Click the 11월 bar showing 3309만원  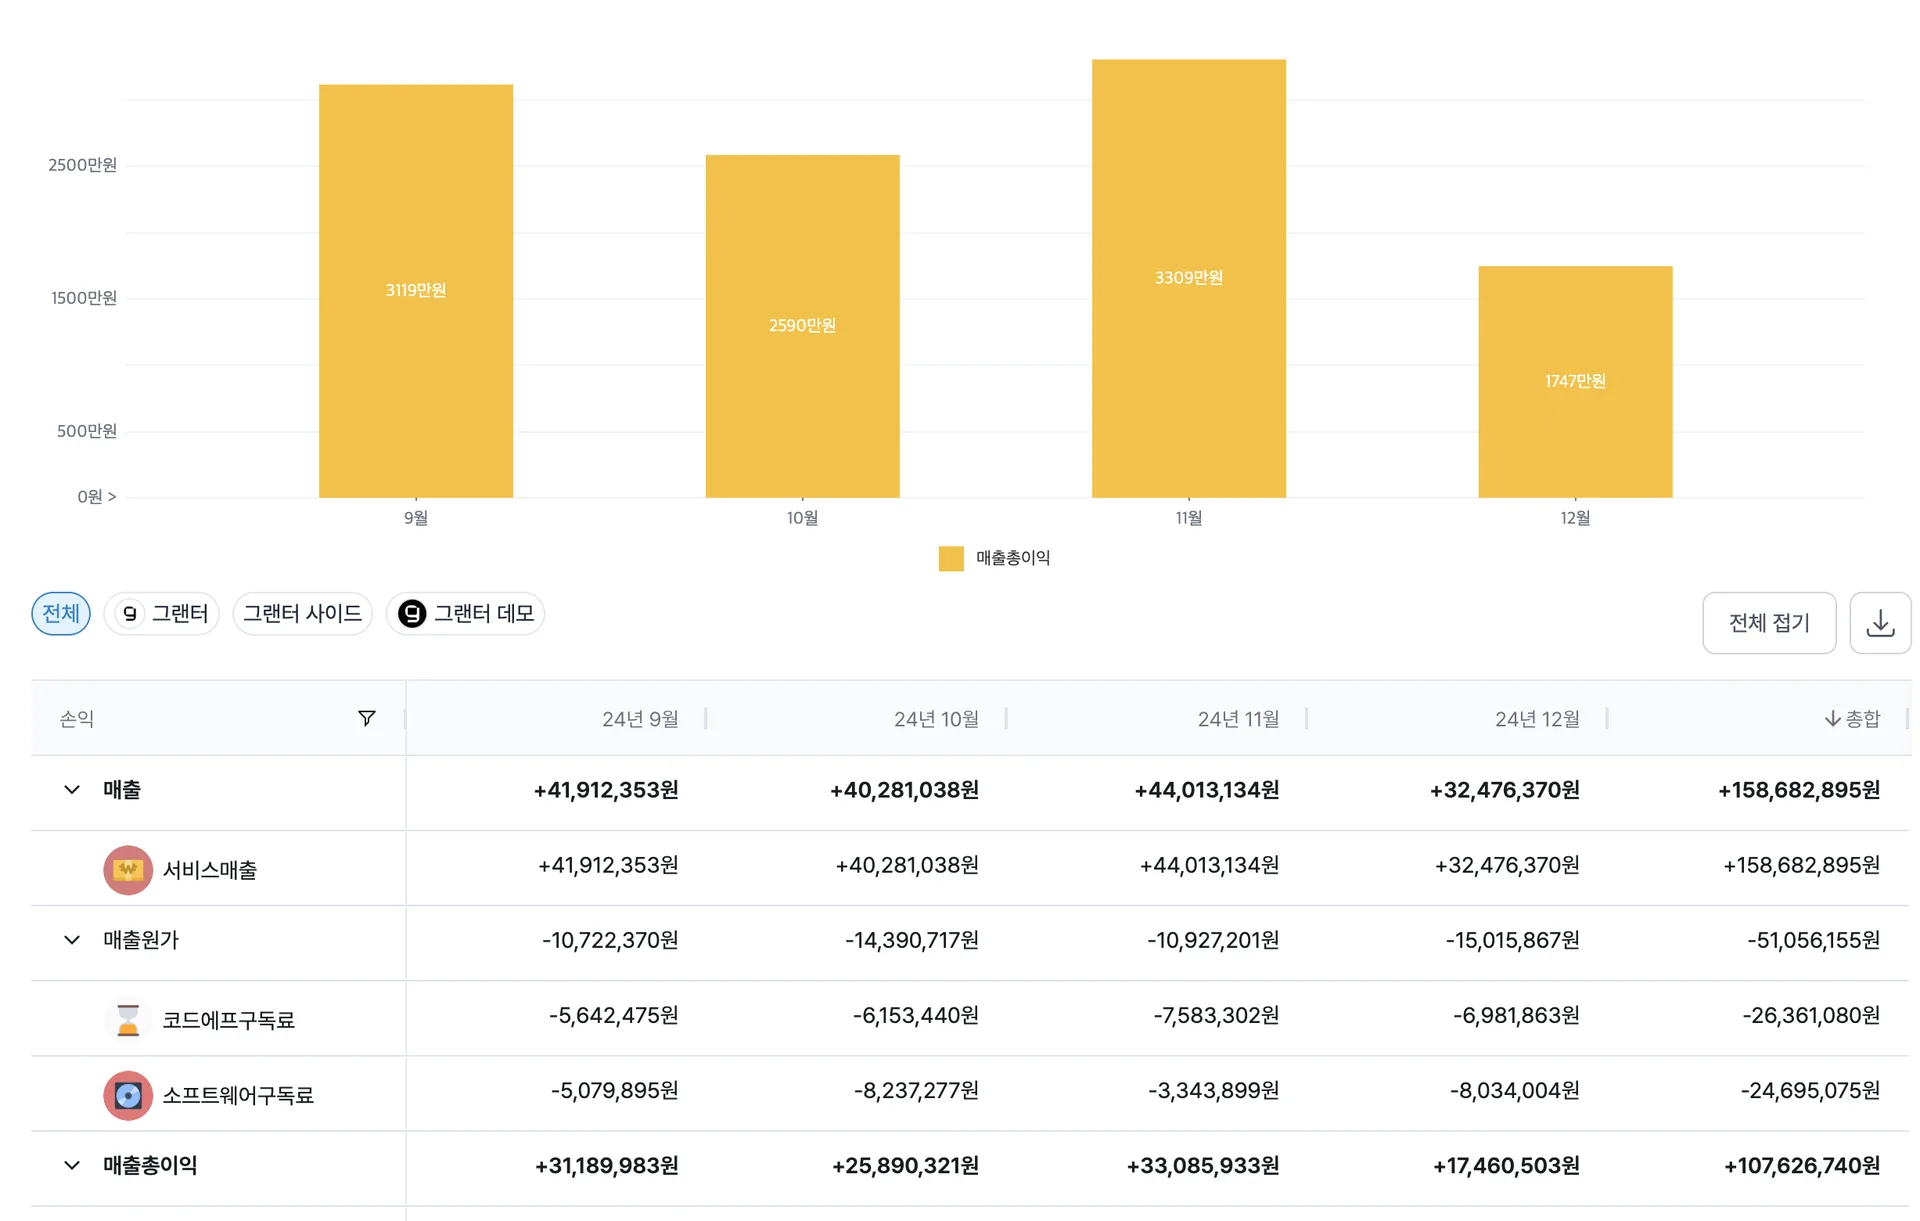tap(1189, 278)
